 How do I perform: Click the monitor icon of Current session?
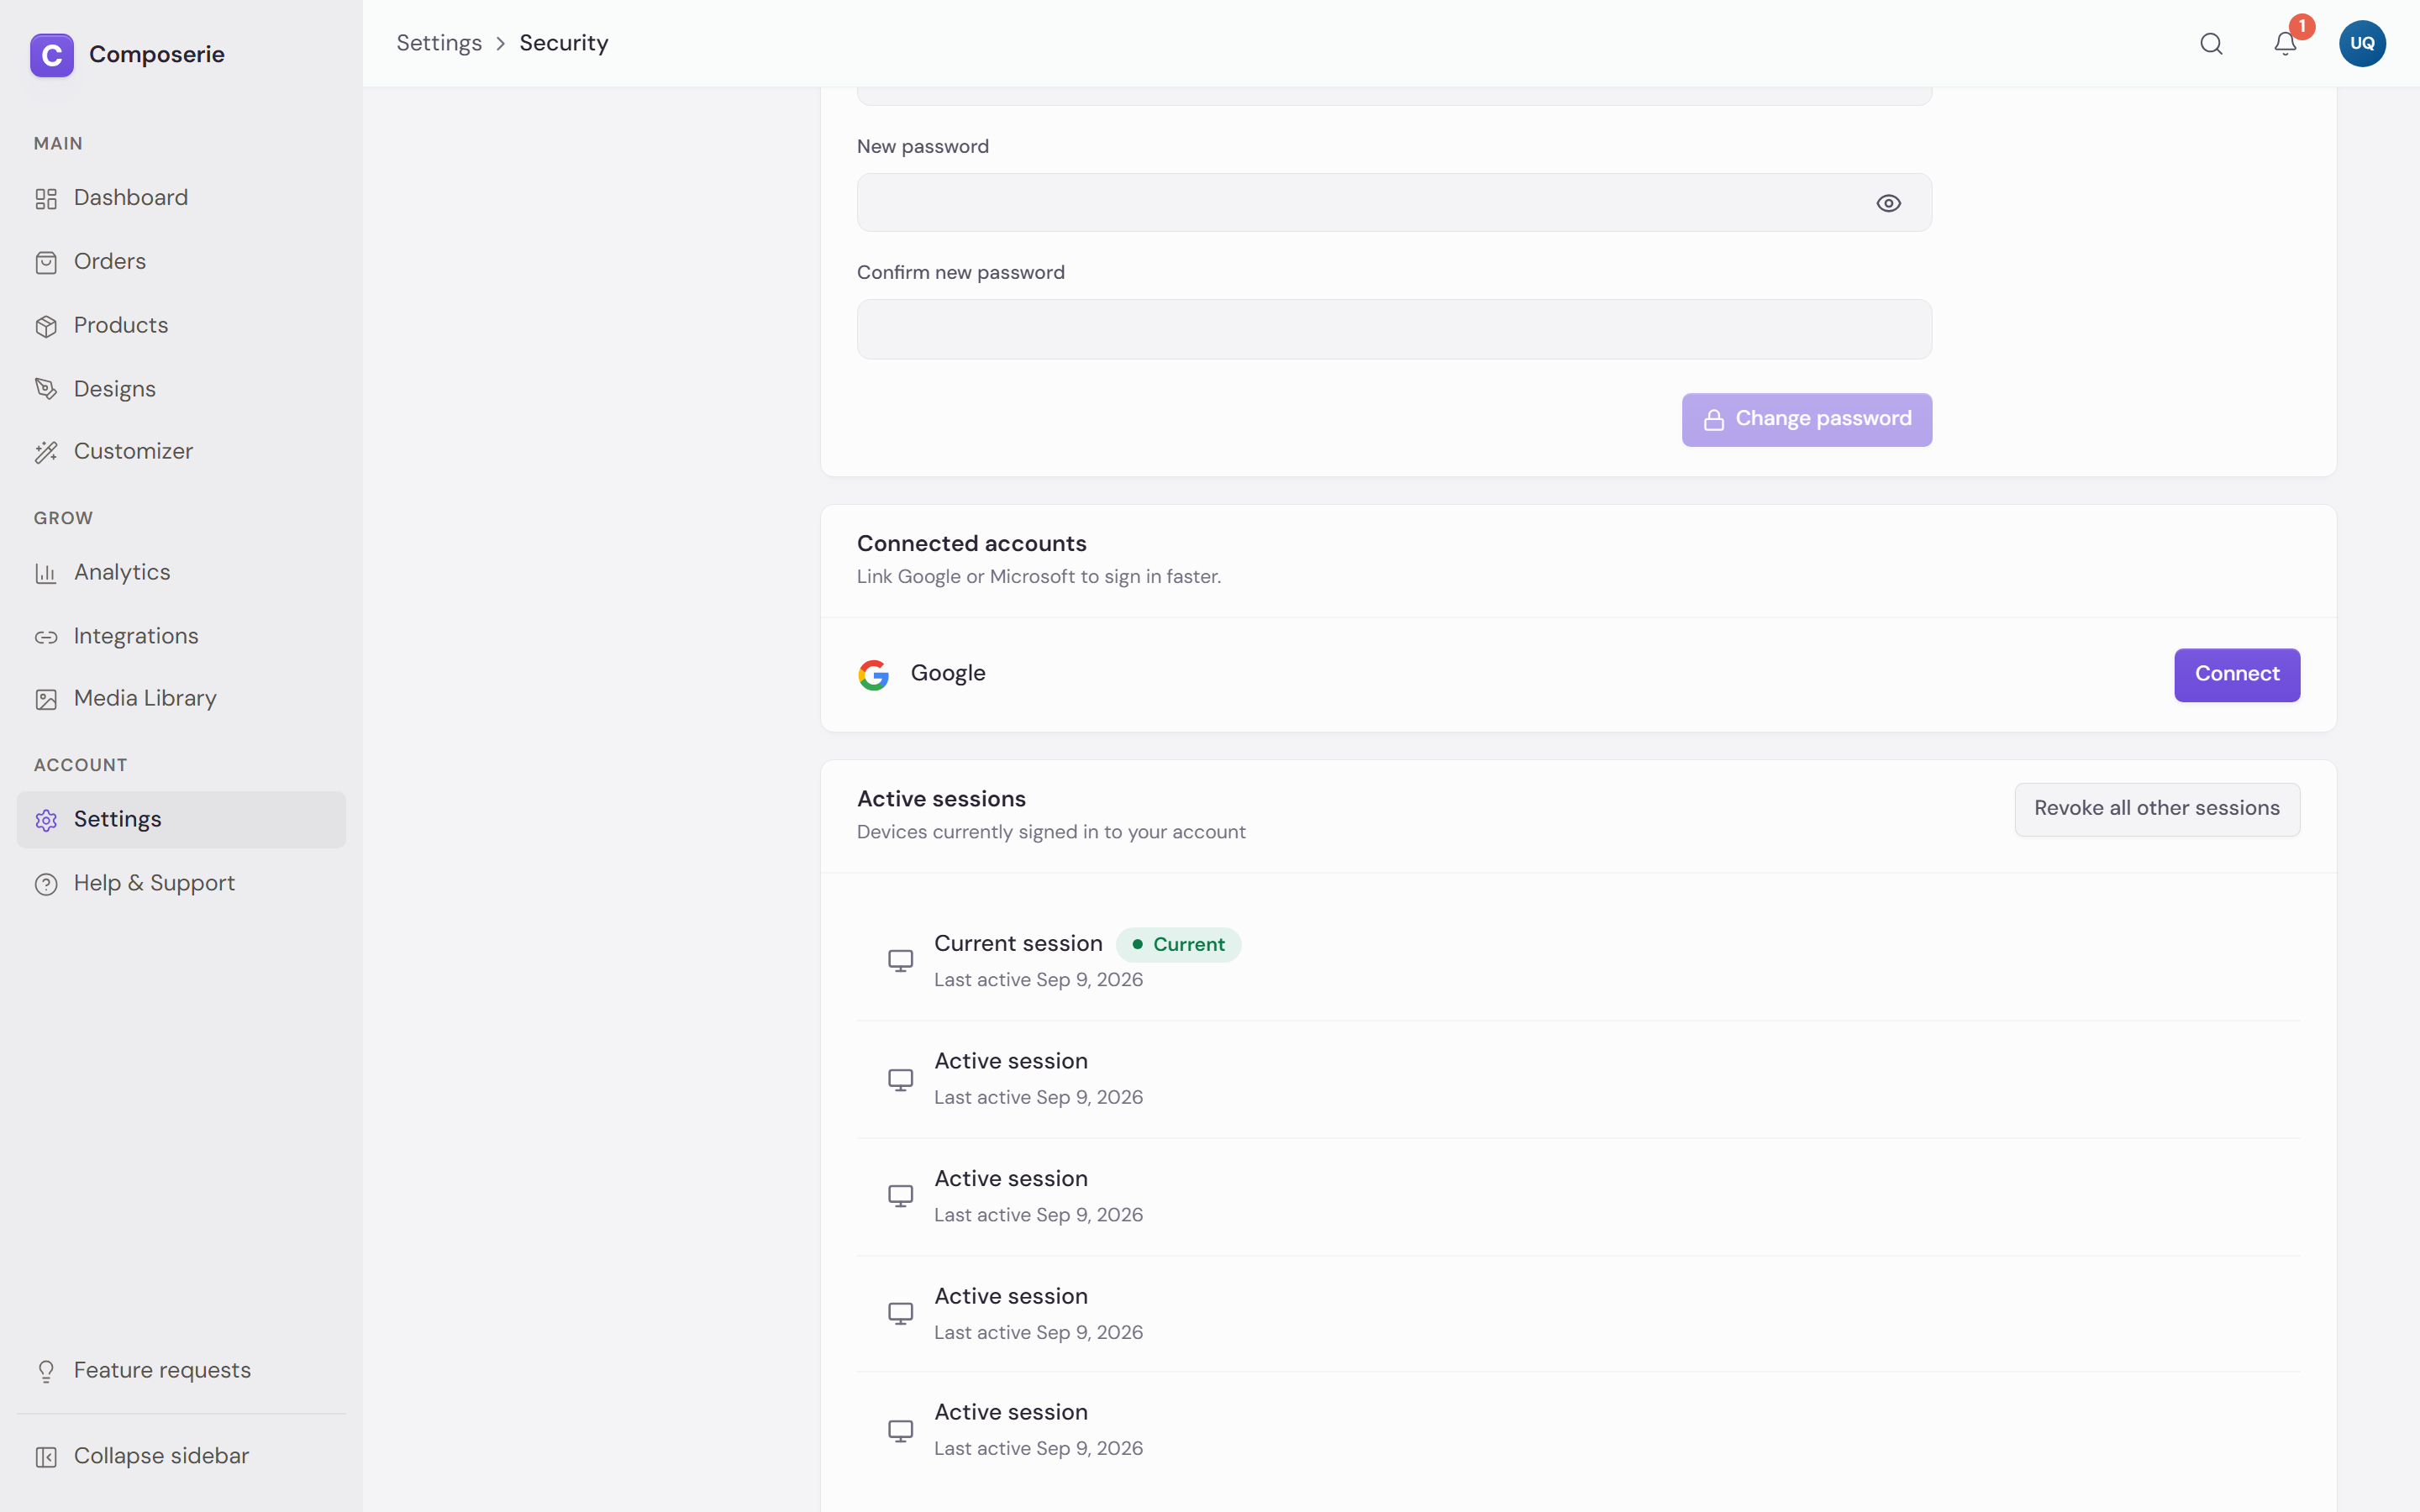point(901,961)
